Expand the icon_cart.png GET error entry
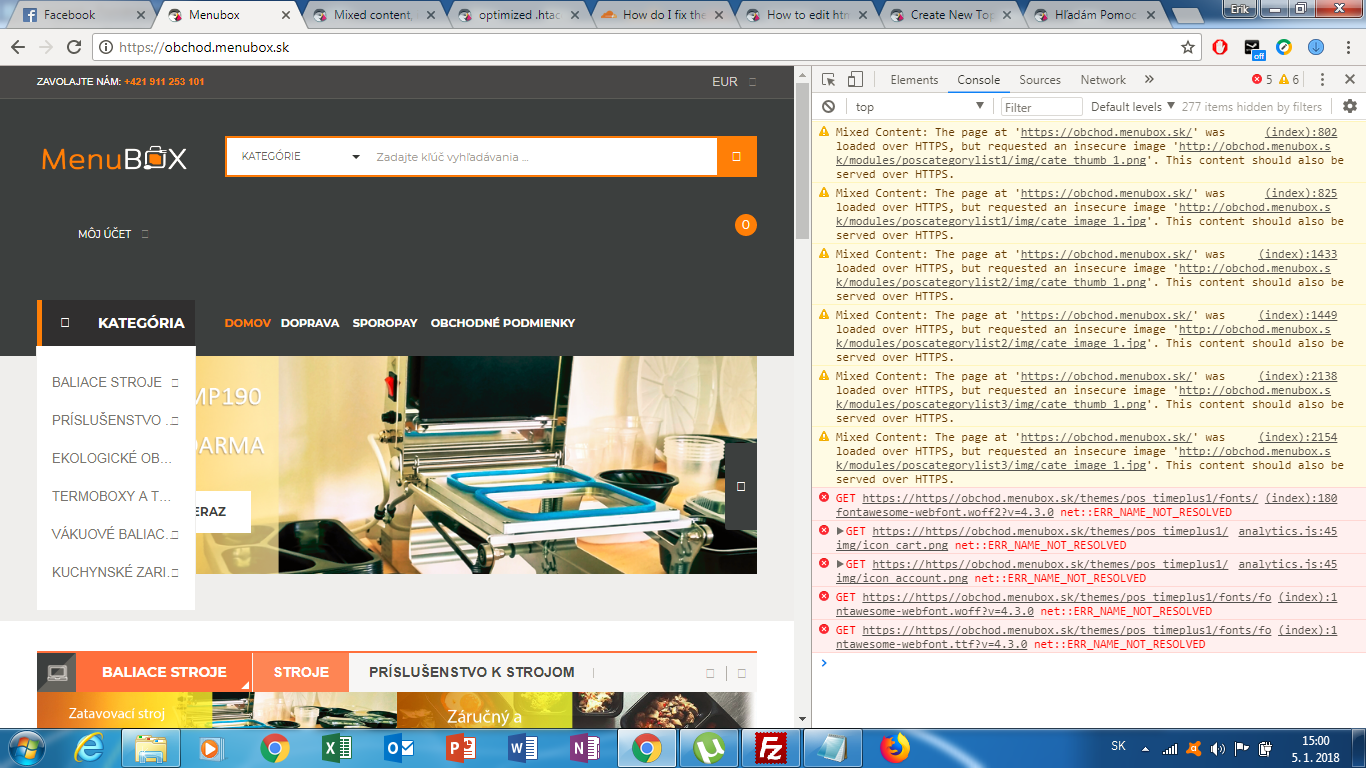This screenshot has width=1366, height=768. click(840, 532)
